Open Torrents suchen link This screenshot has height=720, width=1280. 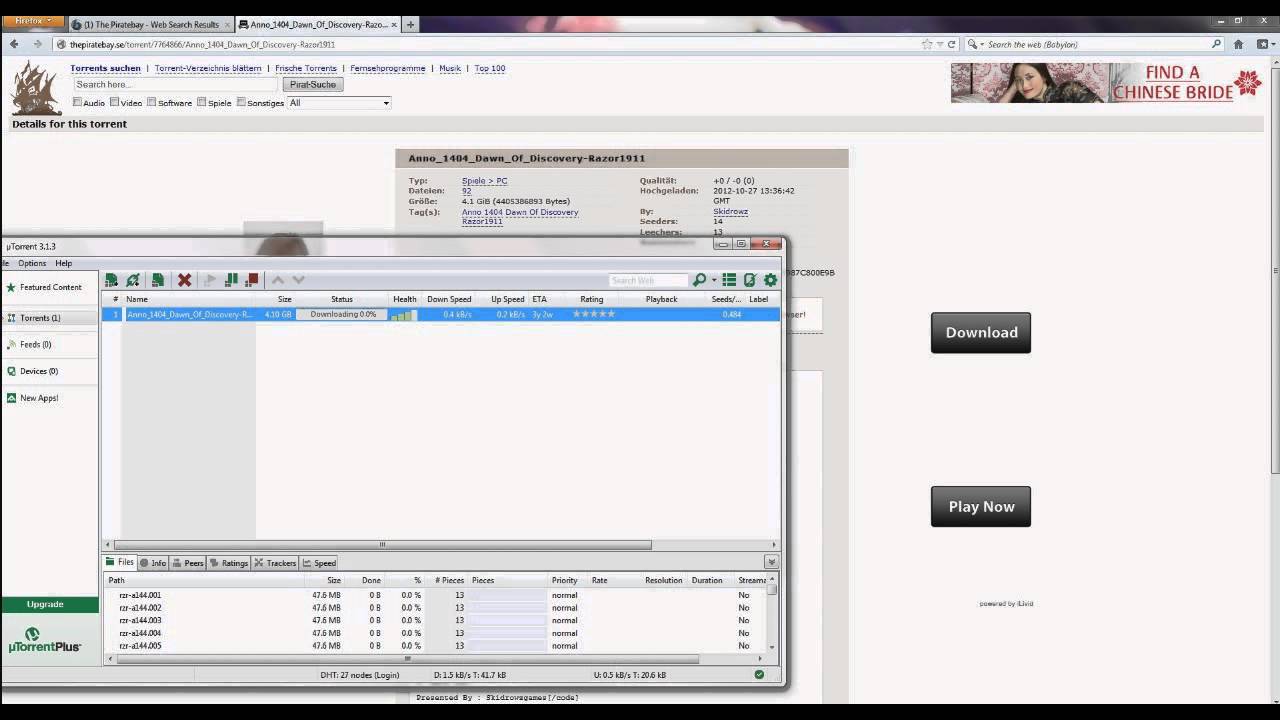[x=105, y=68]
